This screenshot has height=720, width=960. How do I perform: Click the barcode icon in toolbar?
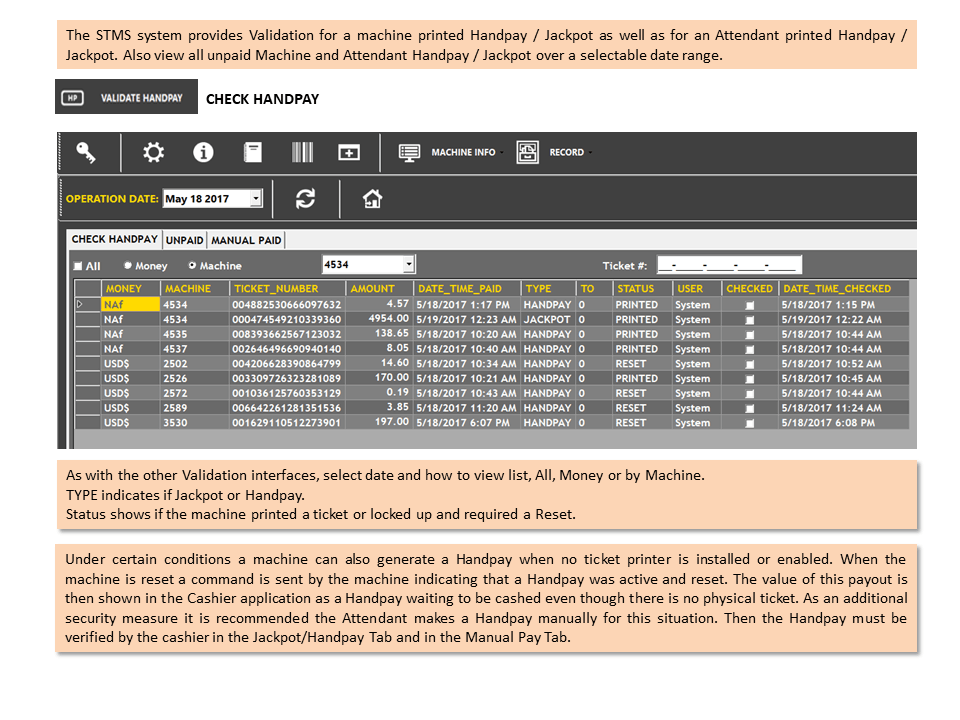(302, 152)
